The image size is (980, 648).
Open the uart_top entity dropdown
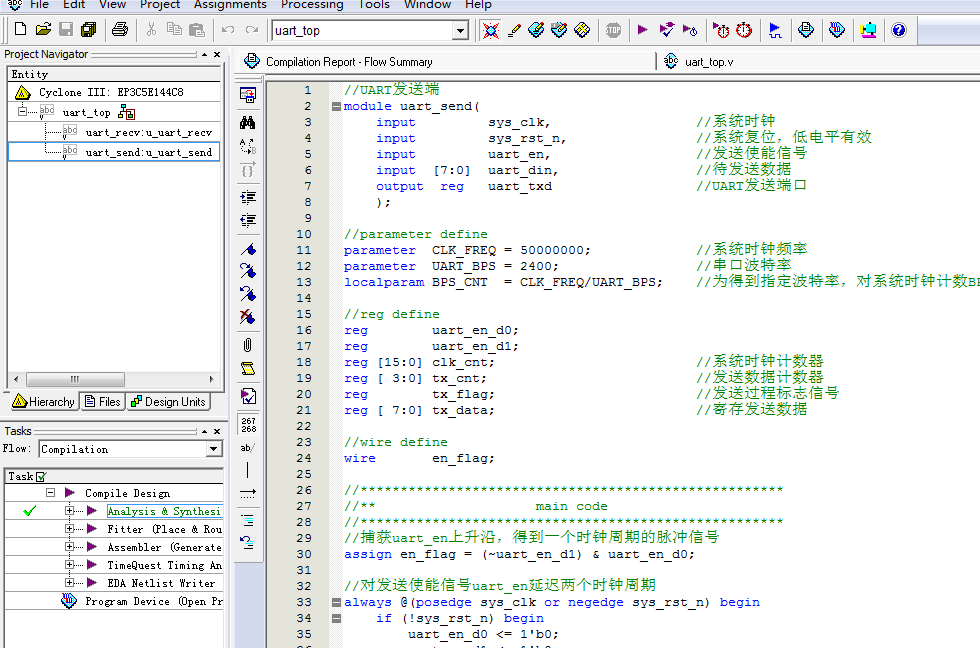tap(459, 30)
